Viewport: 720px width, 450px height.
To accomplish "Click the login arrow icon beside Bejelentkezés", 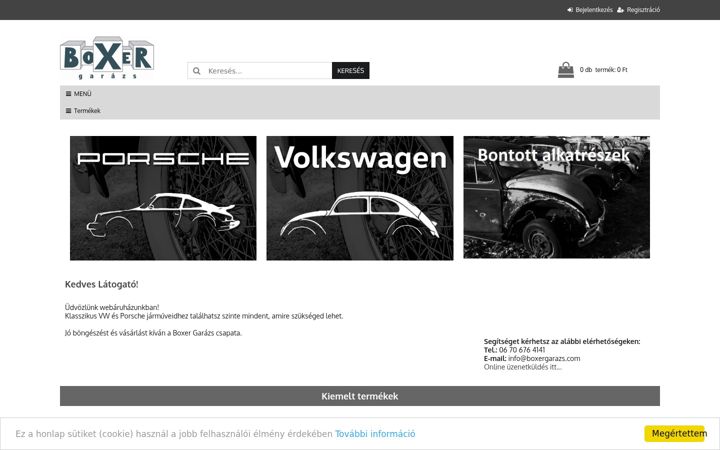I will (570, 10).
